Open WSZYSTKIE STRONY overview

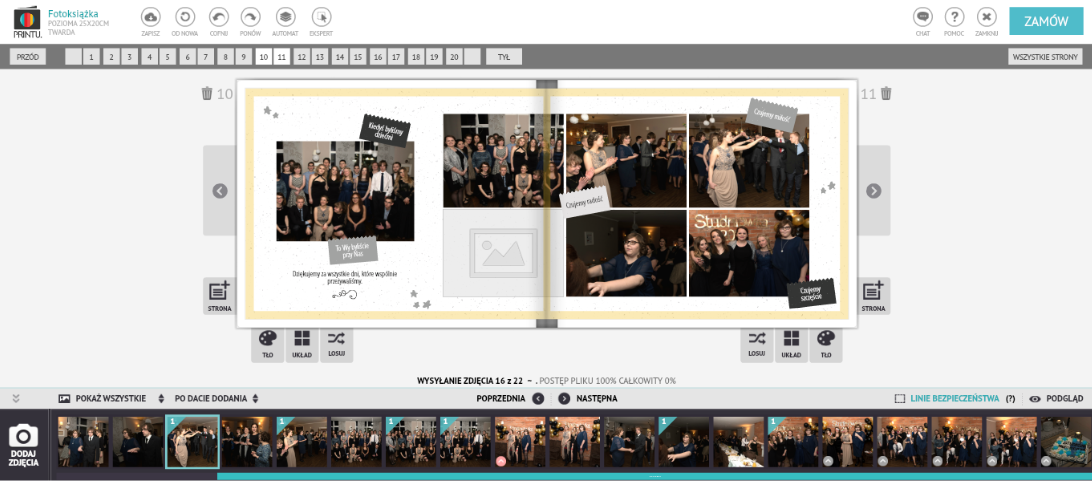(x=1045, y=57)
